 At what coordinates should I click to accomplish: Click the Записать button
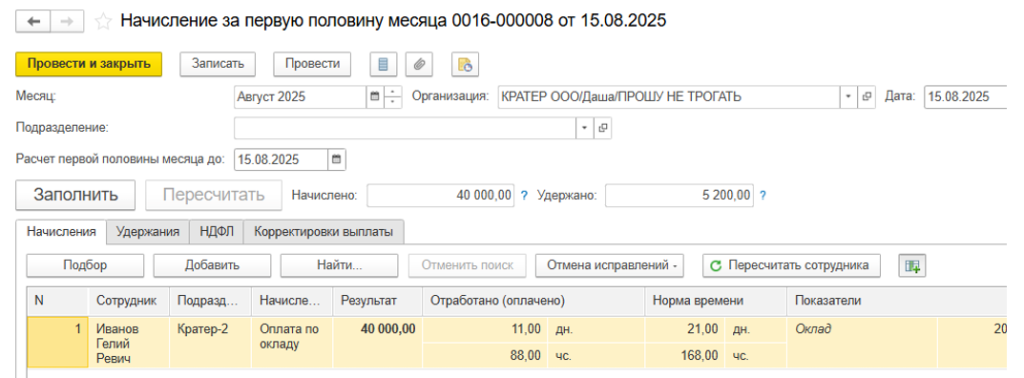pyautogui.click(x=217, y=64)
